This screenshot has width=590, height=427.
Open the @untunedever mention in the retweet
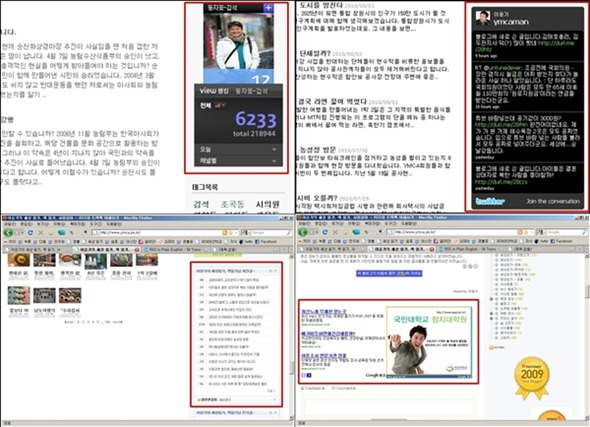(x=502, y=67)
